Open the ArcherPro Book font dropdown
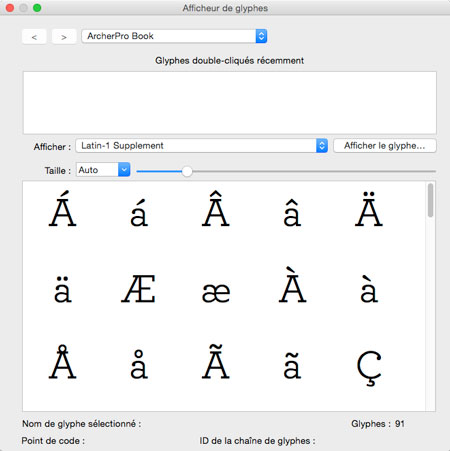 (x=174, y=36)
